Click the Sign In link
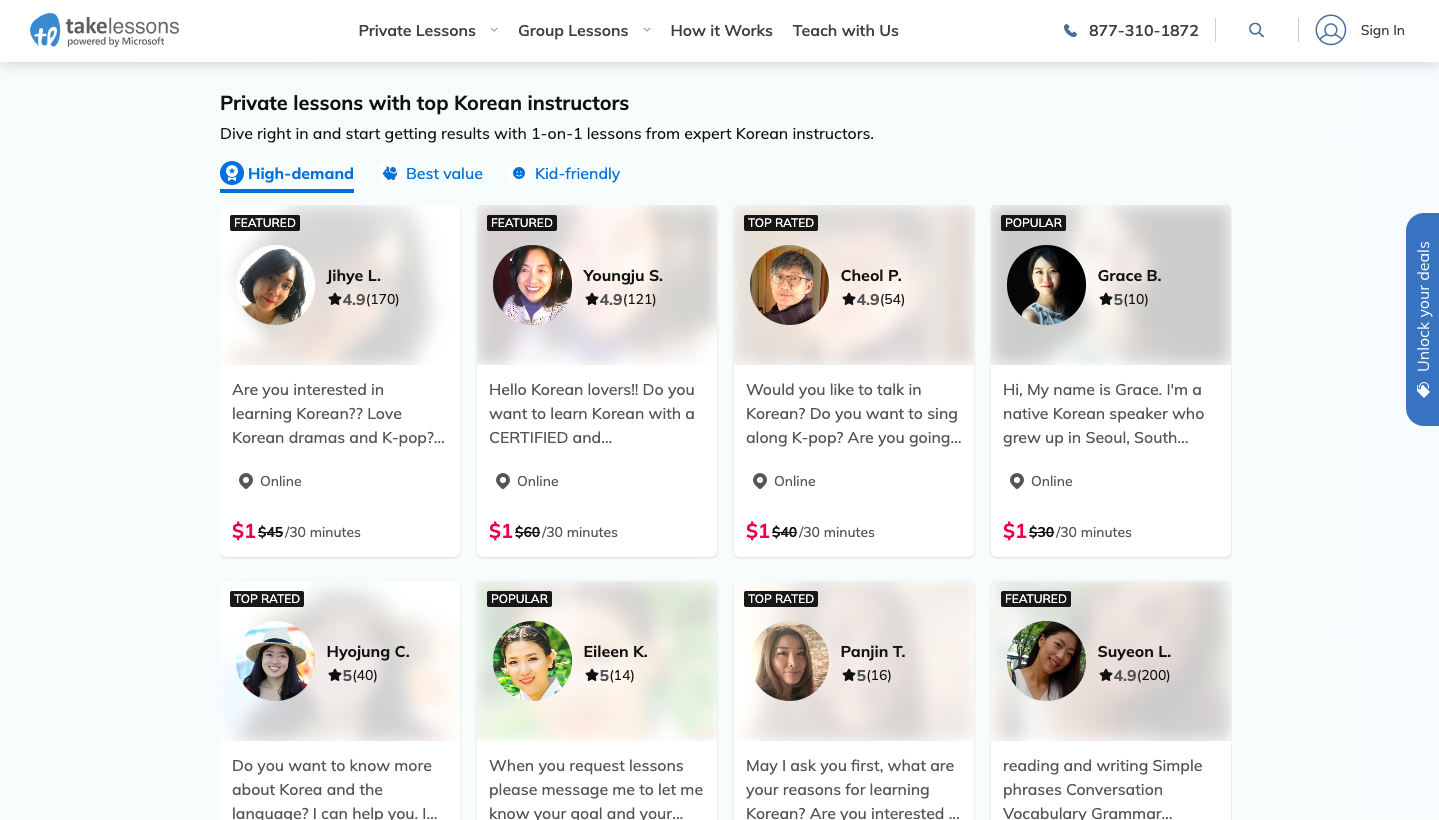 (x=1382, y=31)
